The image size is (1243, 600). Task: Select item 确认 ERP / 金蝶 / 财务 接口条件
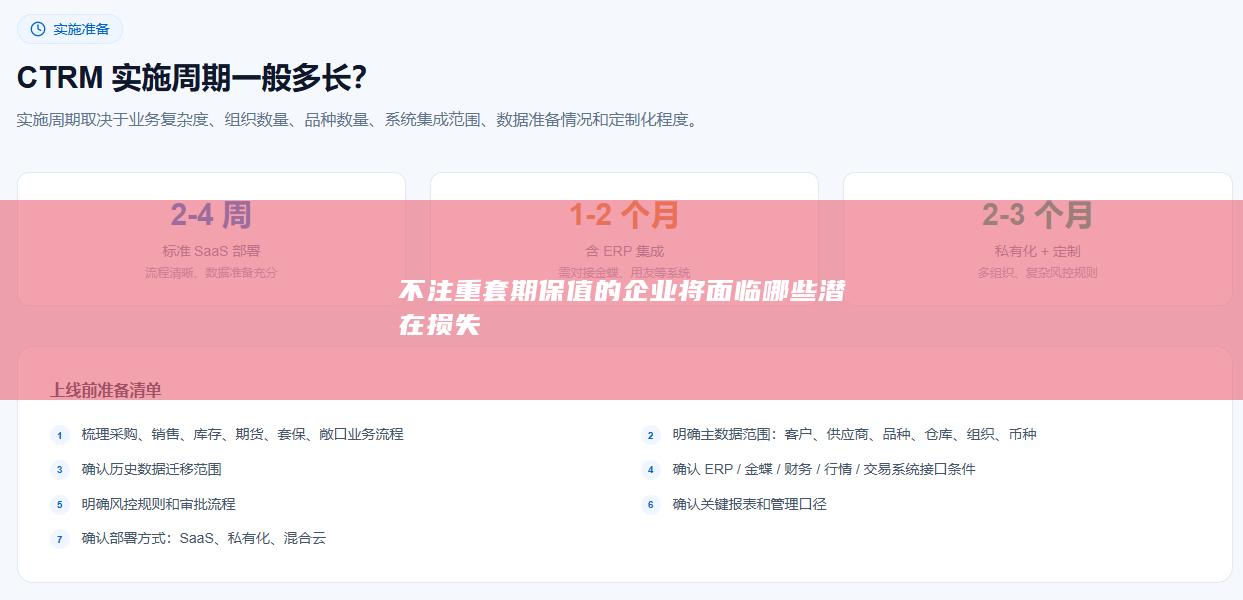click(824, 469)
